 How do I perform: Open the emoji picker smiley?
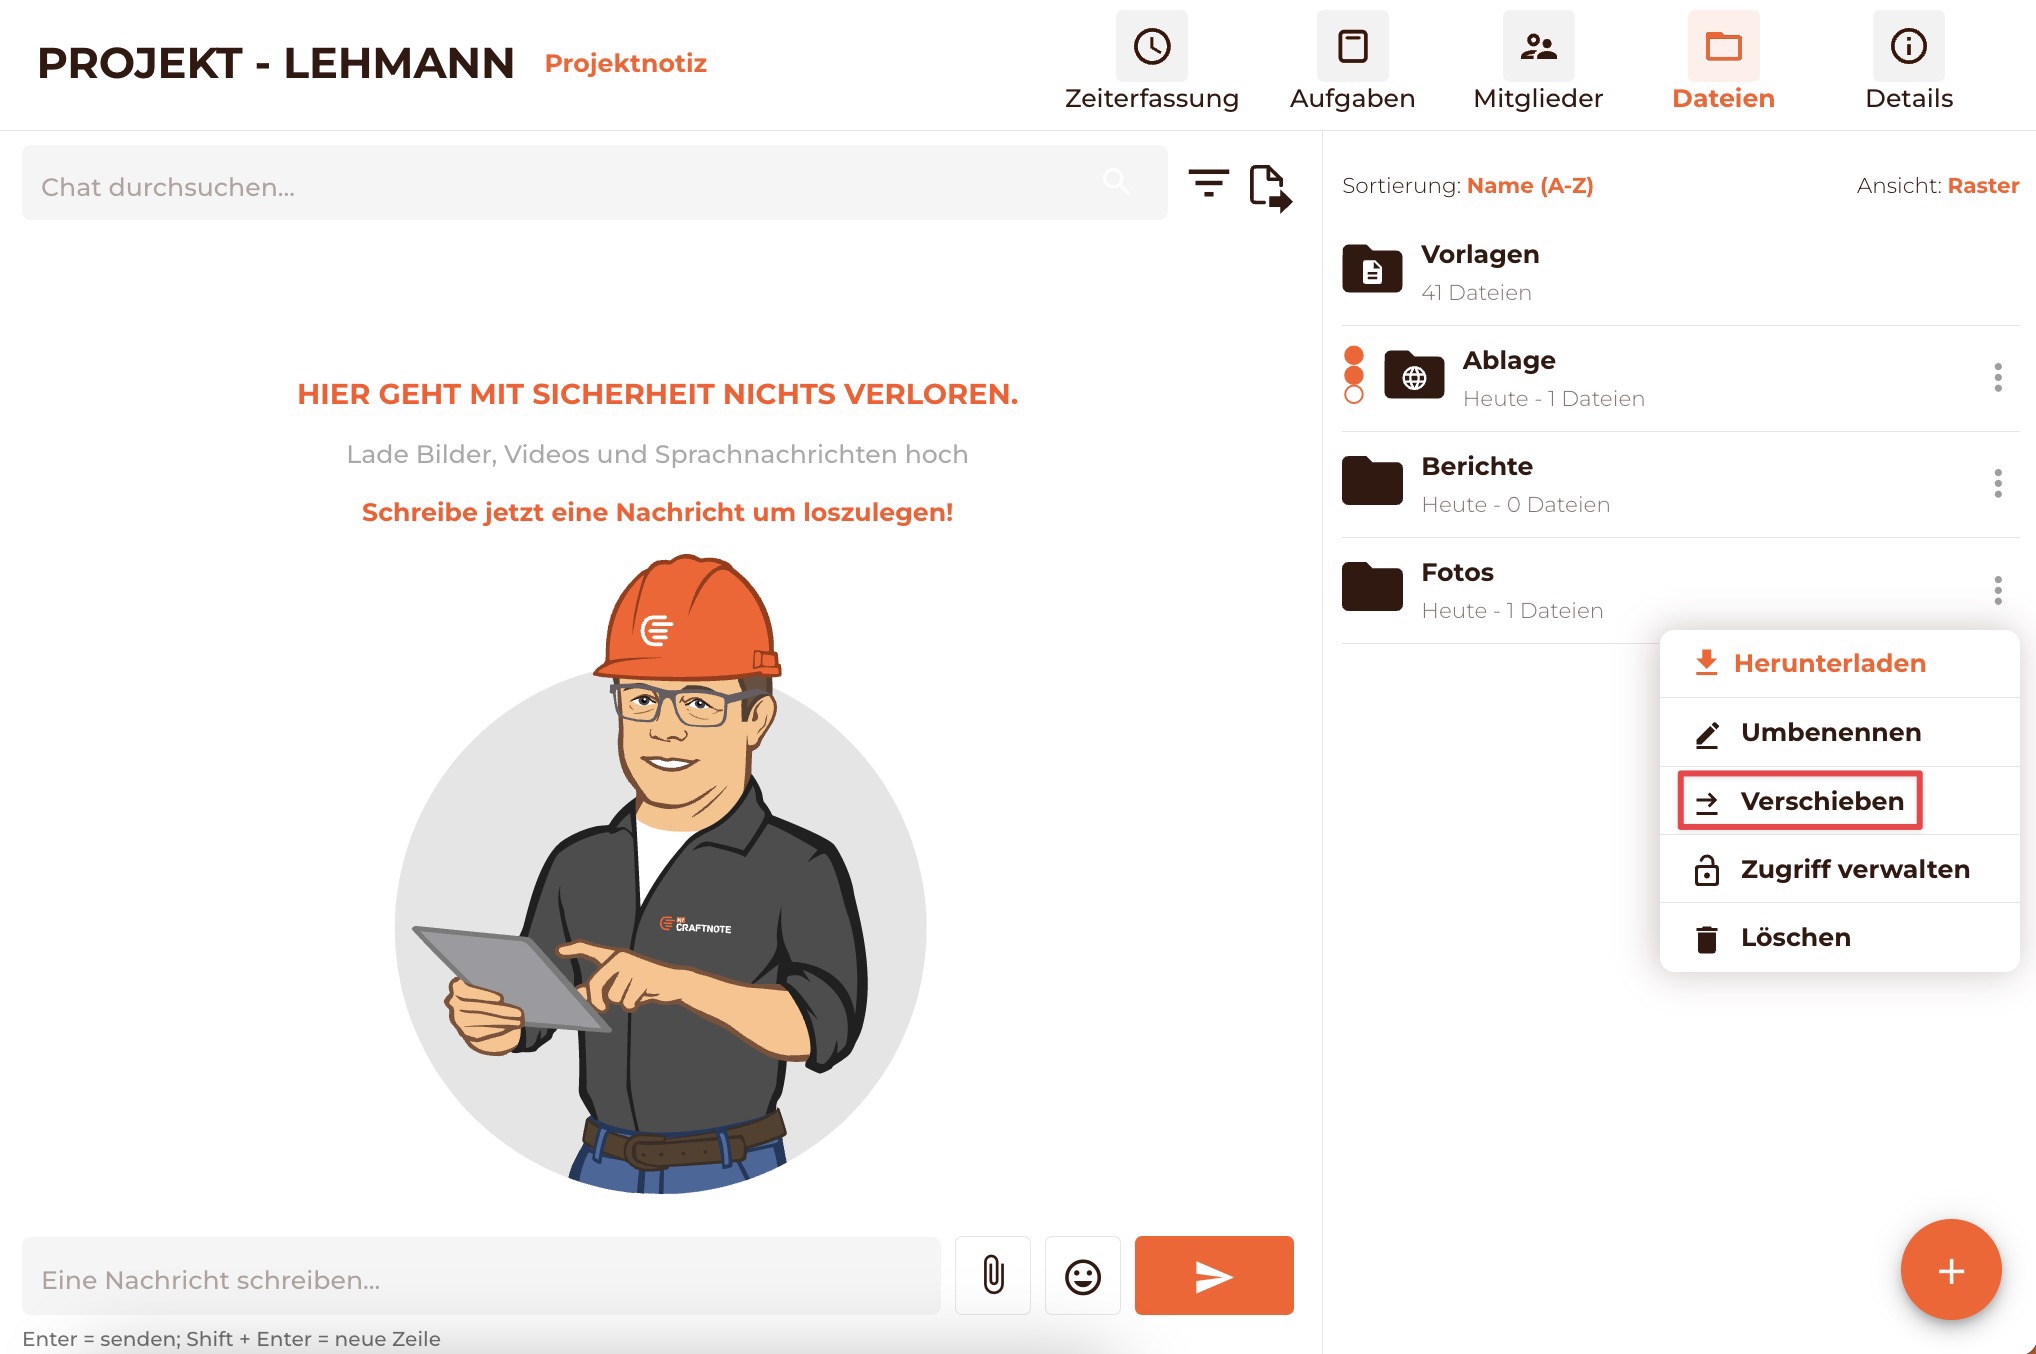pos(1082,1276)
